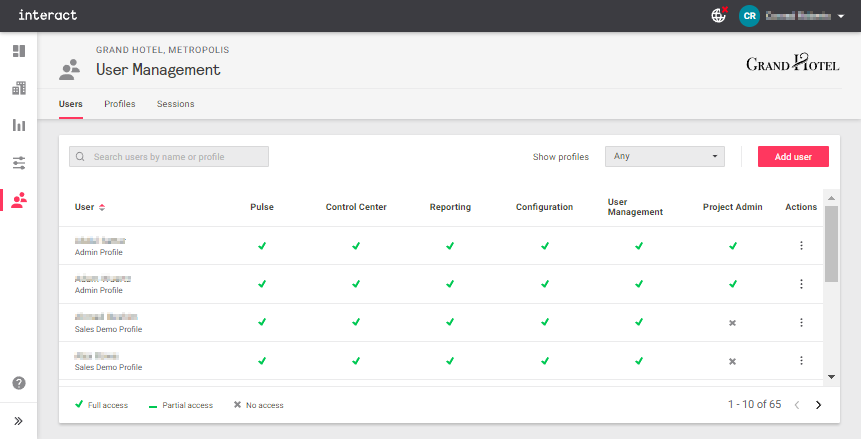Open the dashboard icon in sidebar

click(18, 51)
